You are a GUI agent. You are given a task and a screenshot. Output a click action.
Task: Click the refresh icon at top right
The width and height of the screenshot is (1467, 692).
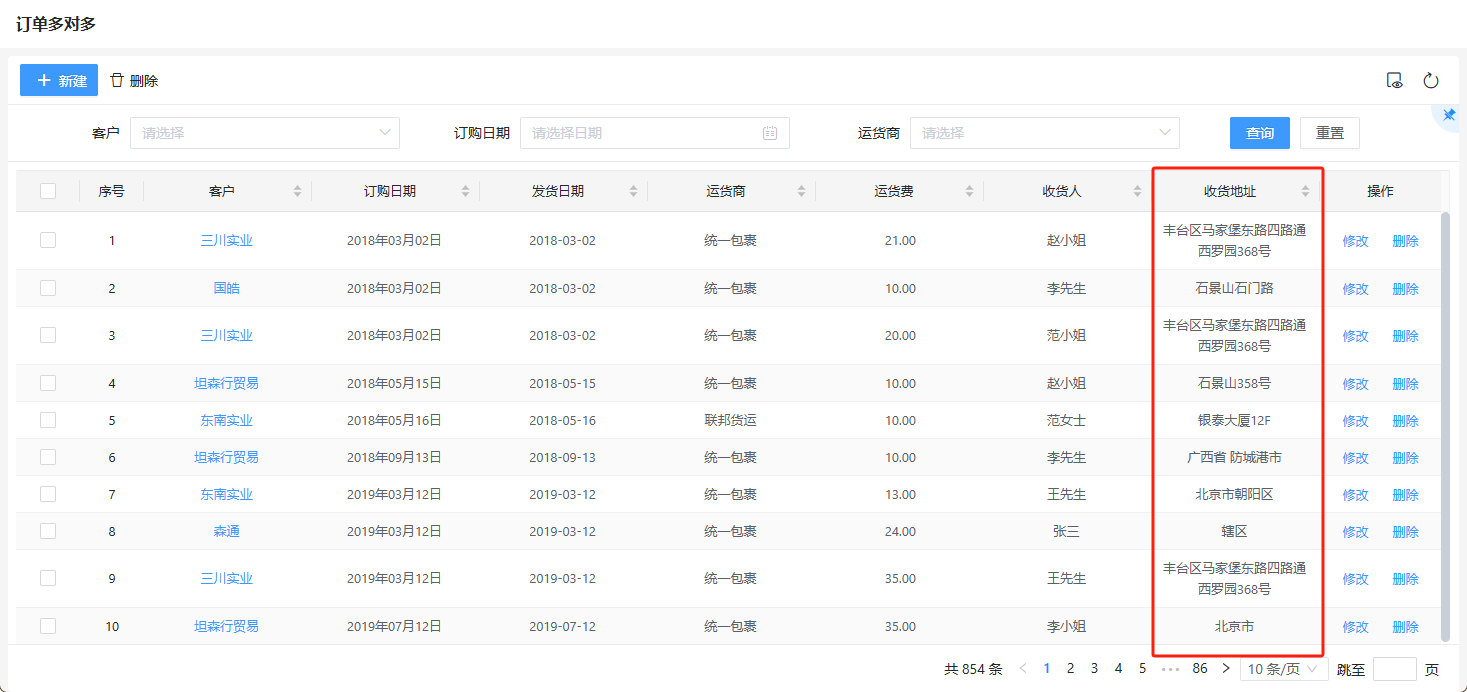click(1431, 81)
